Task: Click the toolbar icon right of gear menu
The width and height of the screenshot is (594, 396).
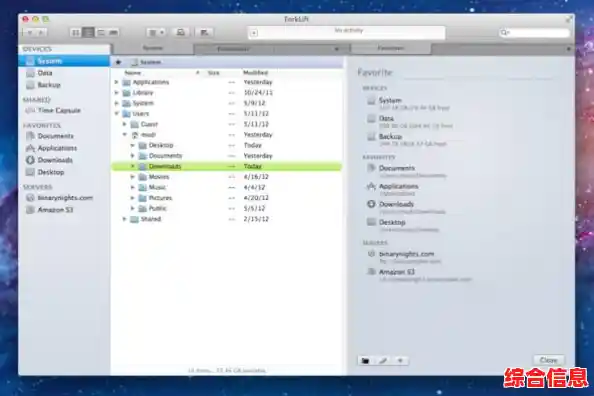Action: click(181, 33)
